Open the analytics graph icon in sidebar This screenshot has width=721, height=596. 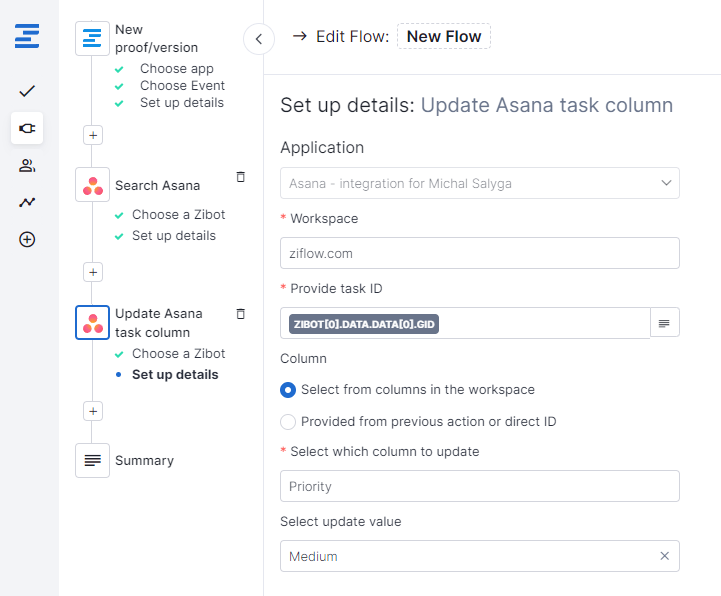(x=27, y=202)
